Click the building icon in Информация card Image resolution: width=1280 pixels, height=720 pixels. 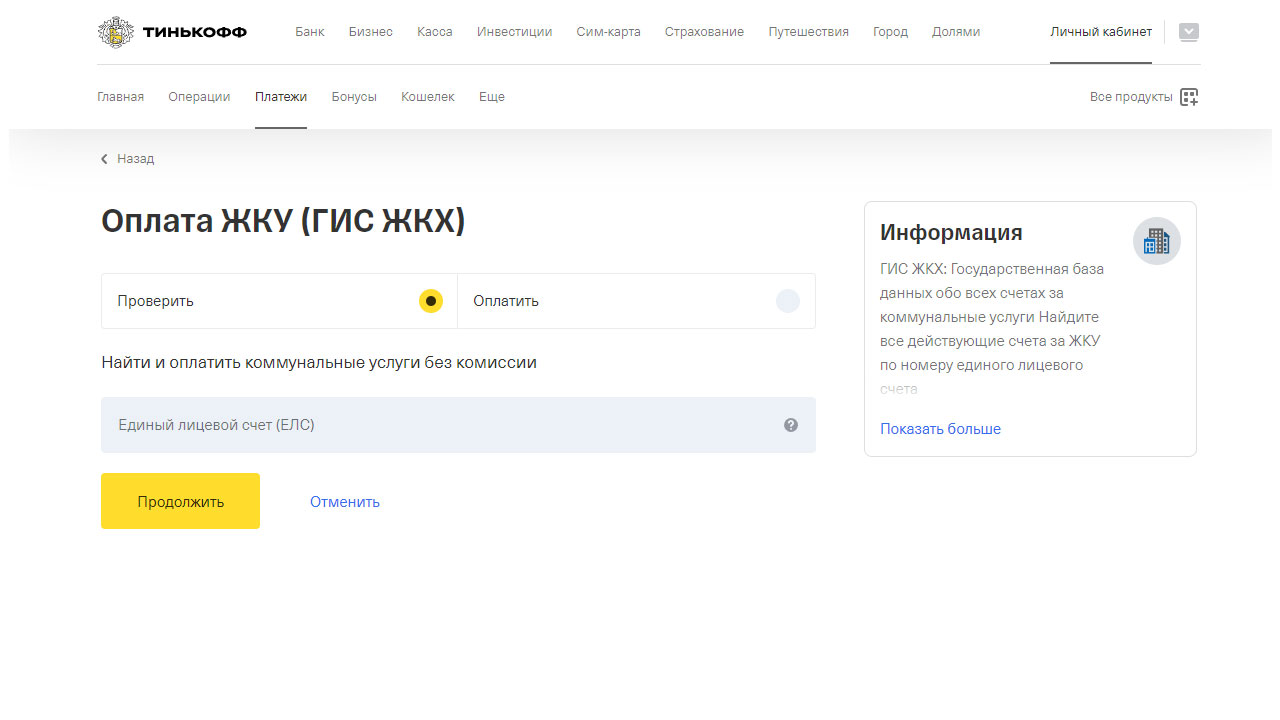coord(1156,241)
